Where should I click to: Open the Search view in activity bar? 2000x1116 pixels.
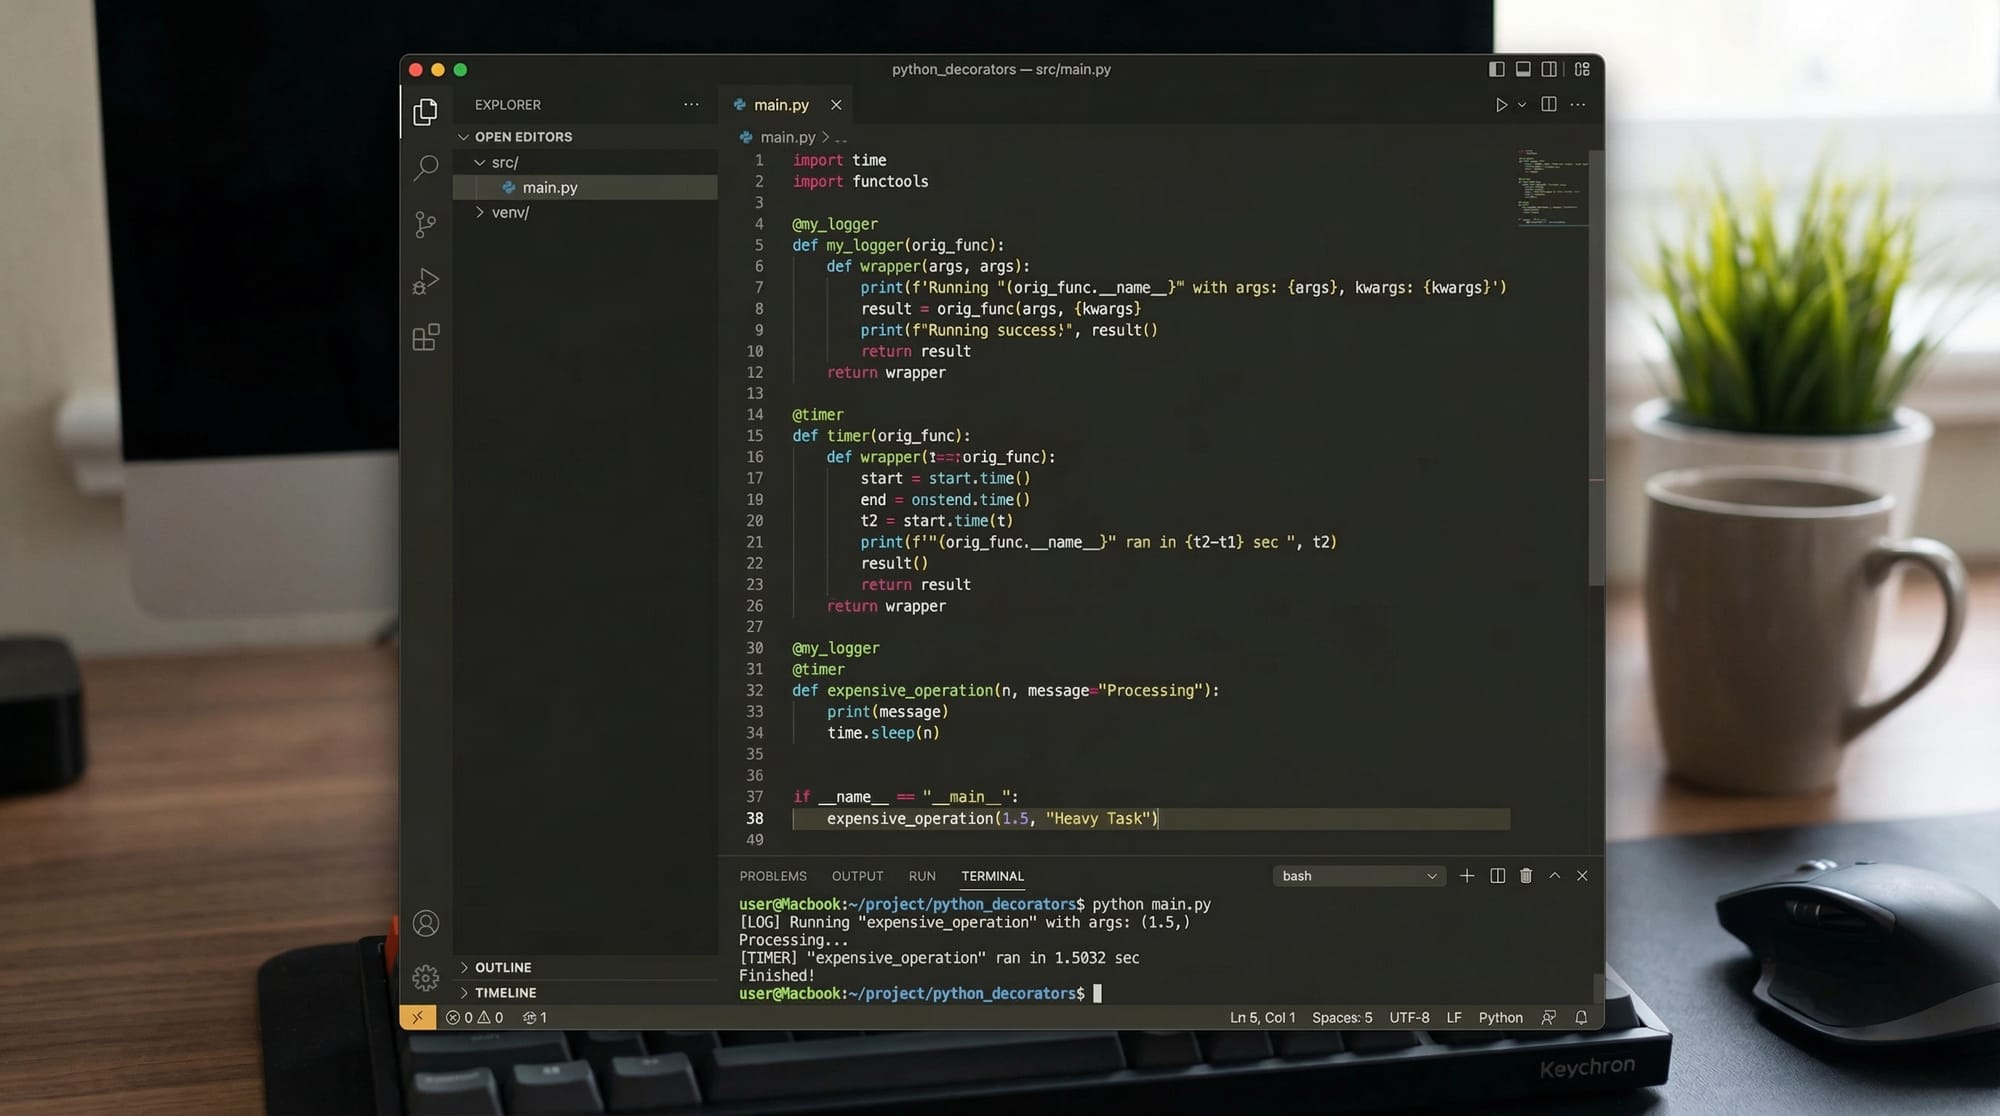[x=426, y=167]
